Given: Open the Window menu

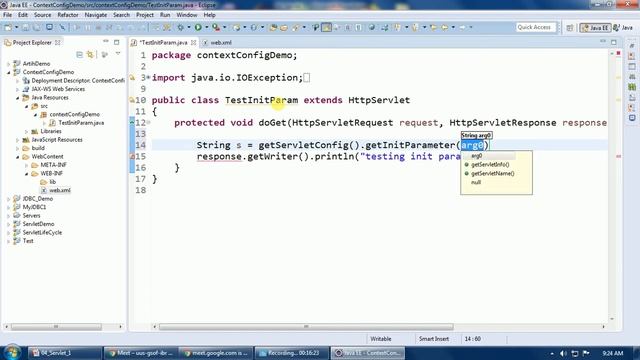Looking at the screenshot, I should tap(187, 15).
